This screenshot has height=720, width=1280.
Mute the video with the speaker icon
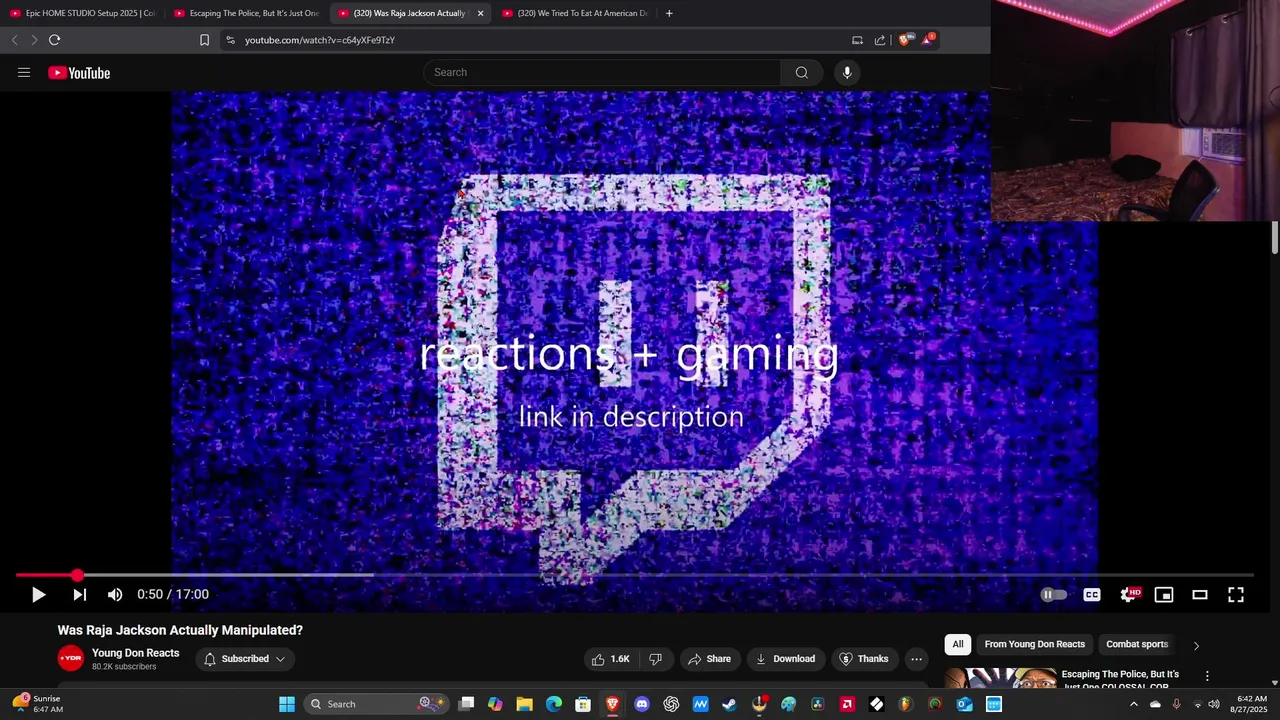(x=115, y=594)
